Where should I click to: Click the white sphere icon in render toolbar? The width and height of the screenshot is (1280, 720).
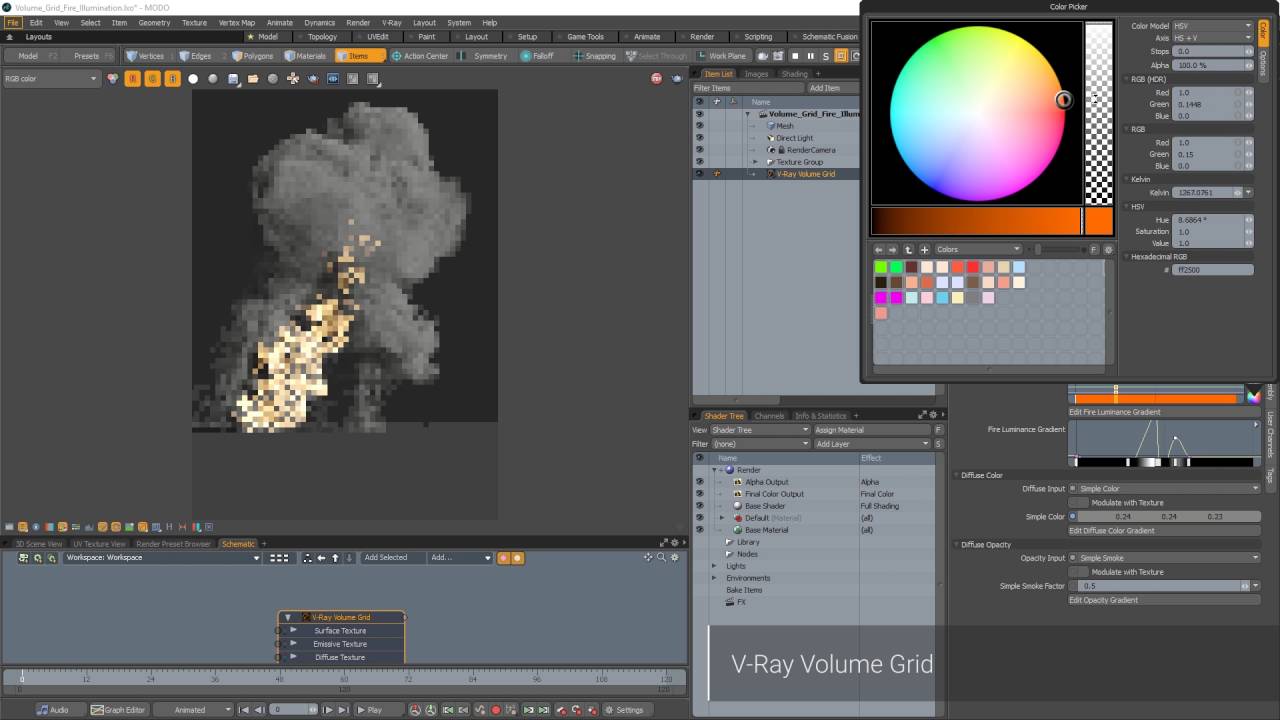[x=193, y=78]
